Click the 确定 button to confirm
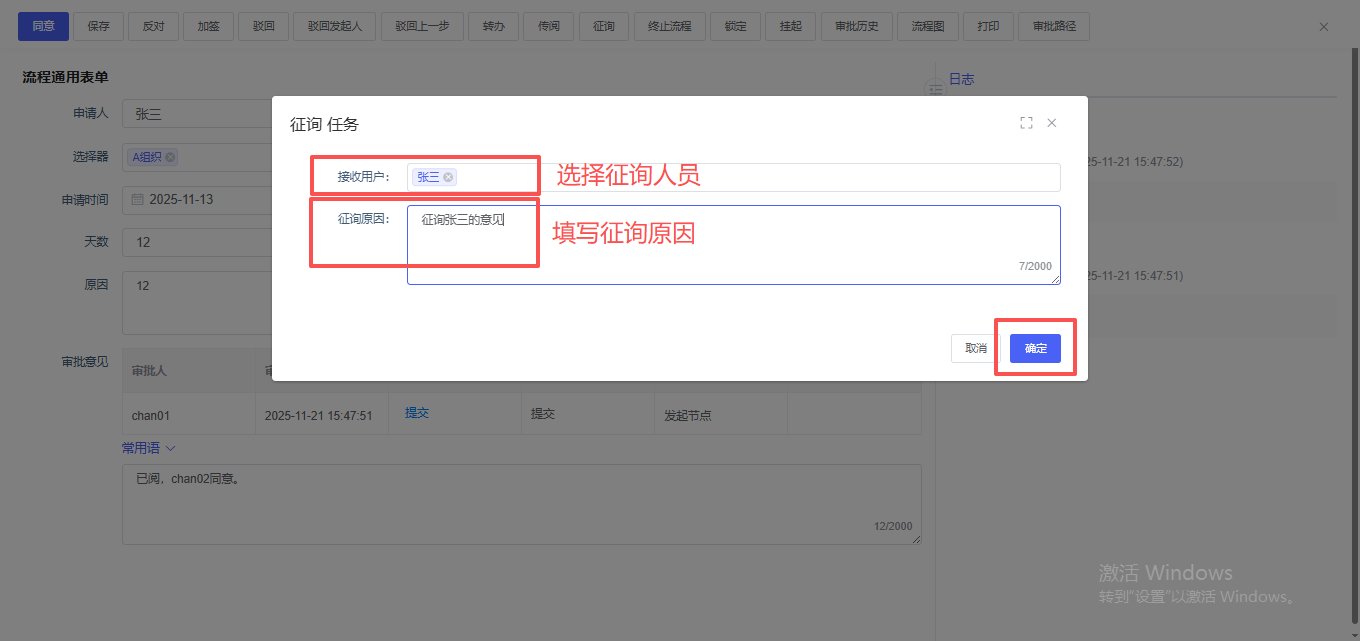 1035,348
